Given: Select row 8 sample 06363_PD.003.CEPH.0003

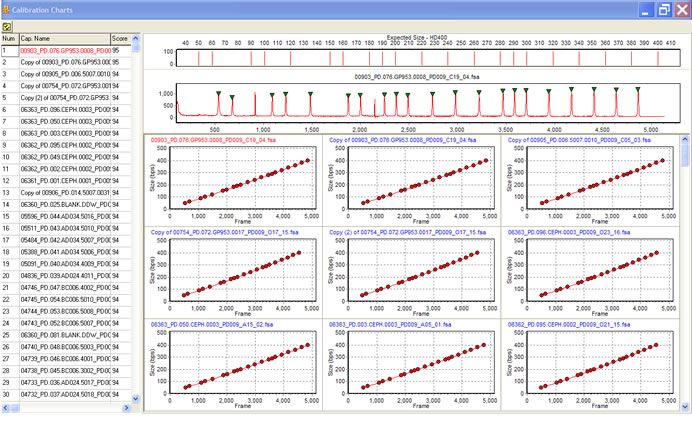Looking at the screenshot, I should click(x=66, y=134).
